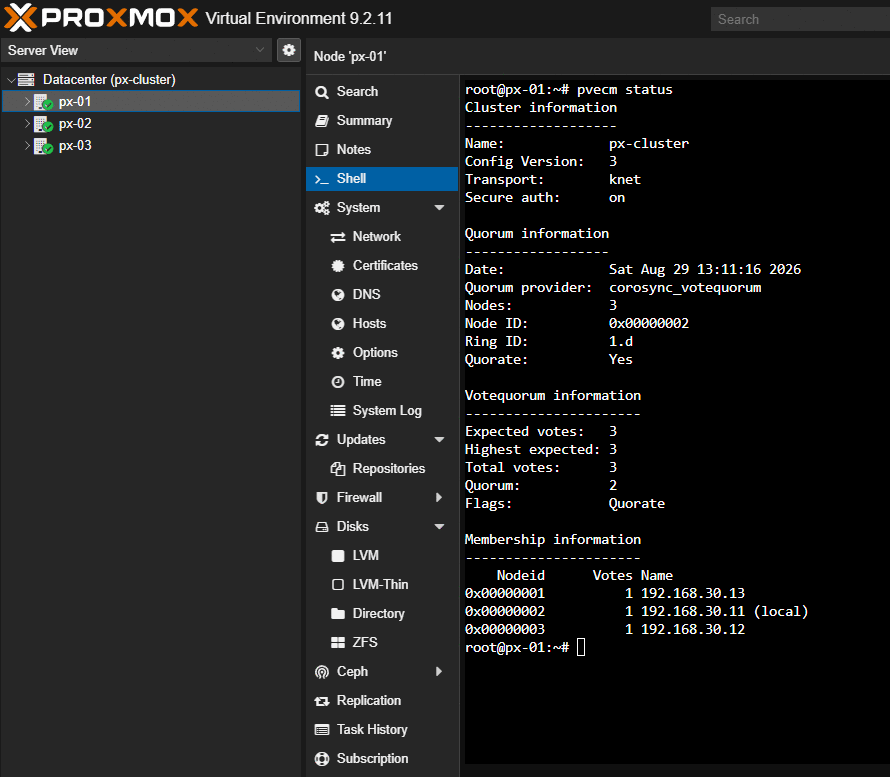Click the LVM-Thin outlined square icon
This screenshot has width=890, height=777.
pos(338,585)
